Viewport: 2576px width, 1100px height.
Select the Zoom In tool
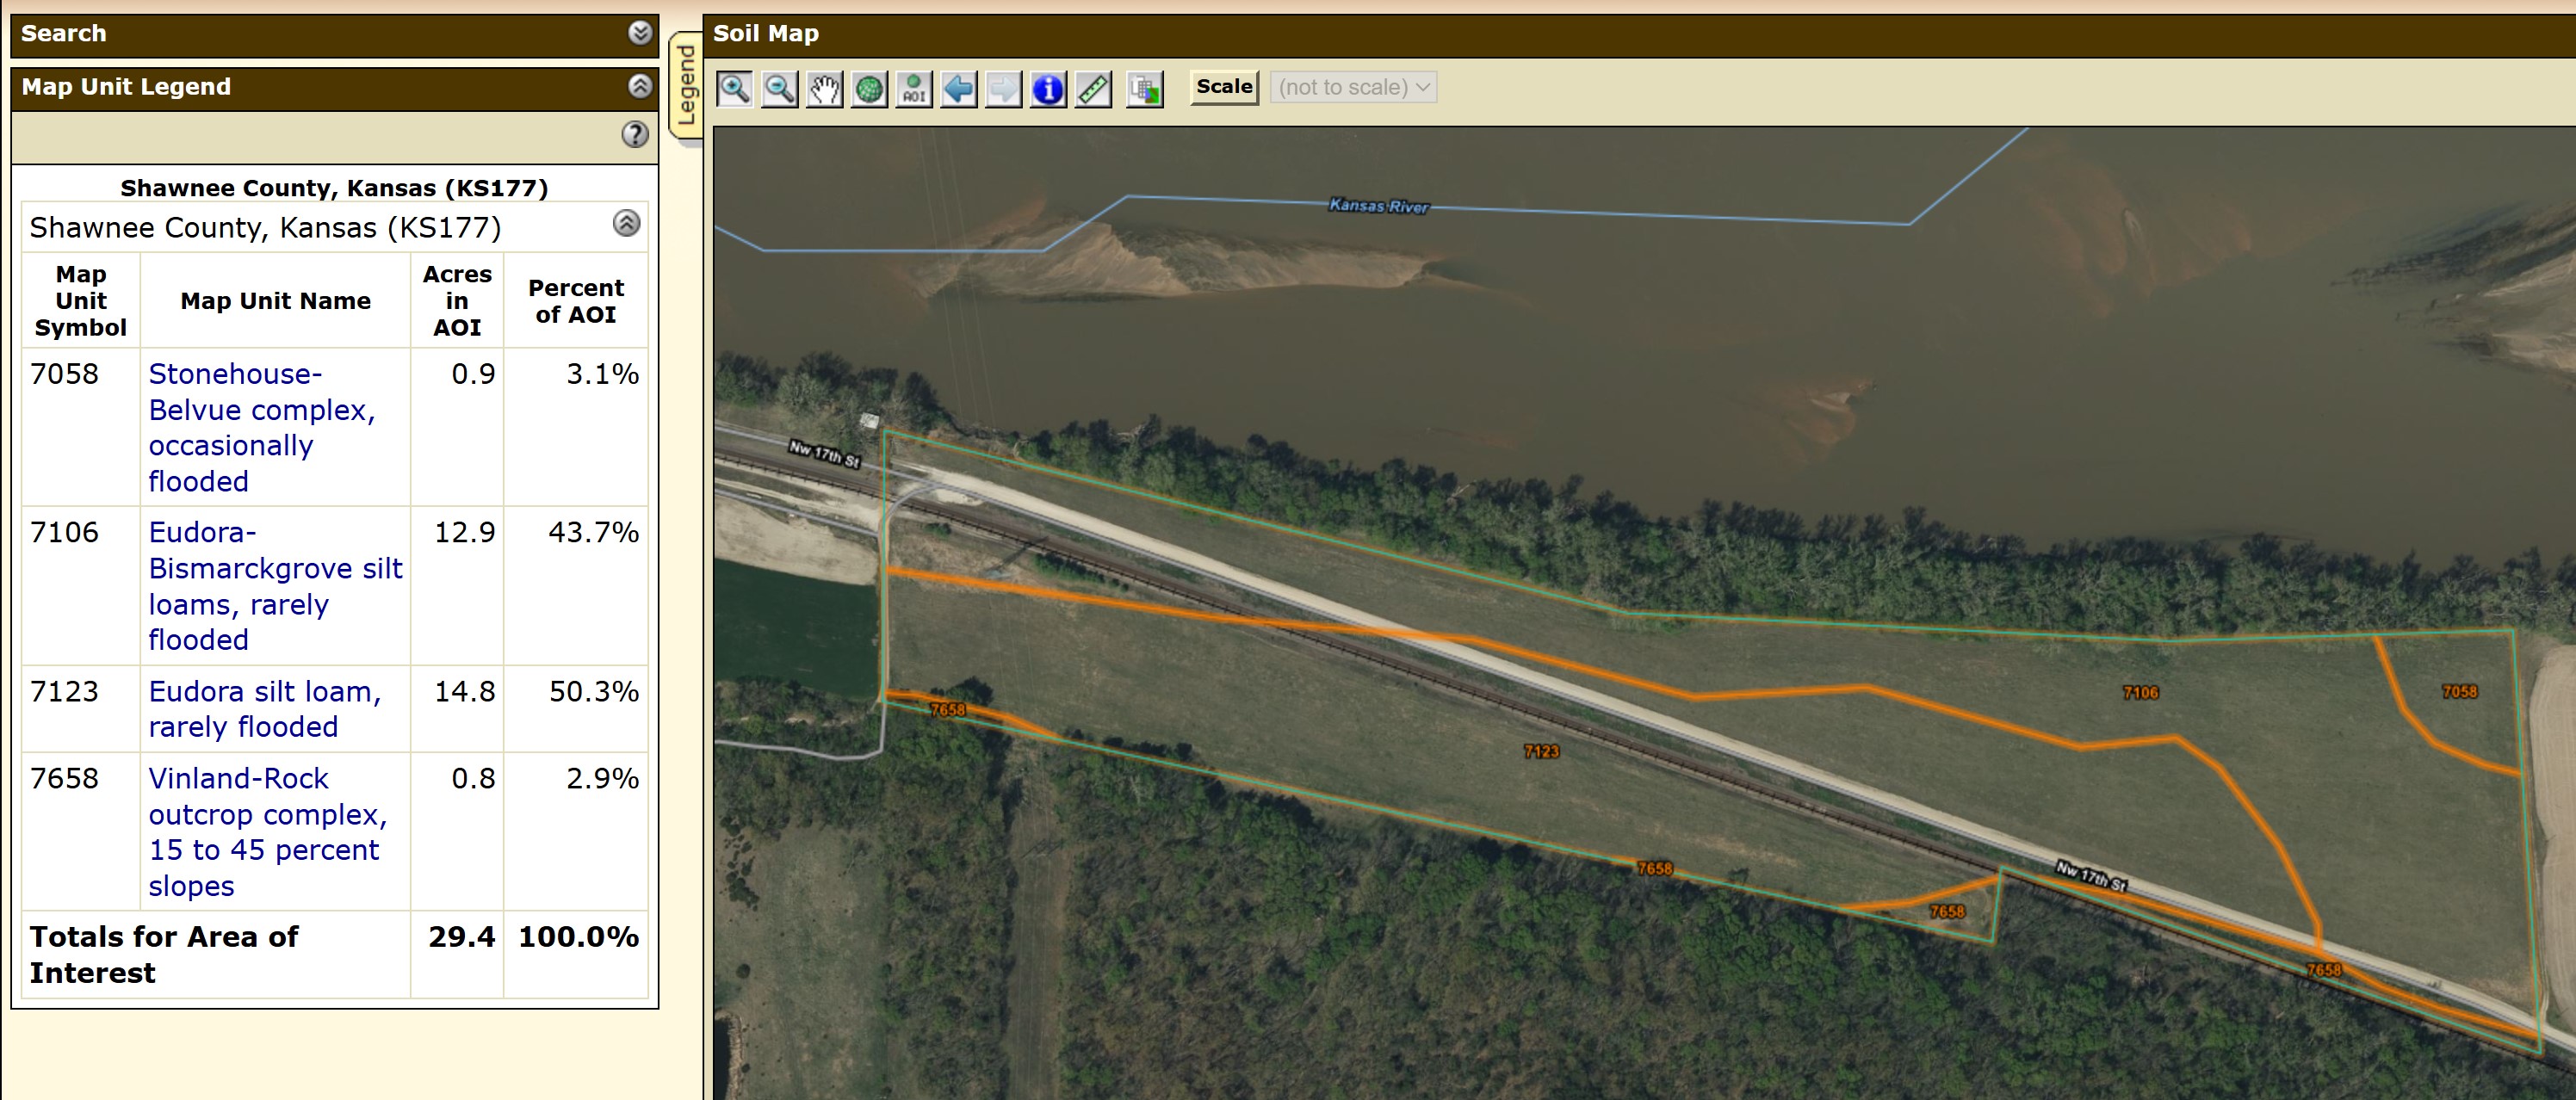coord(734,89)
